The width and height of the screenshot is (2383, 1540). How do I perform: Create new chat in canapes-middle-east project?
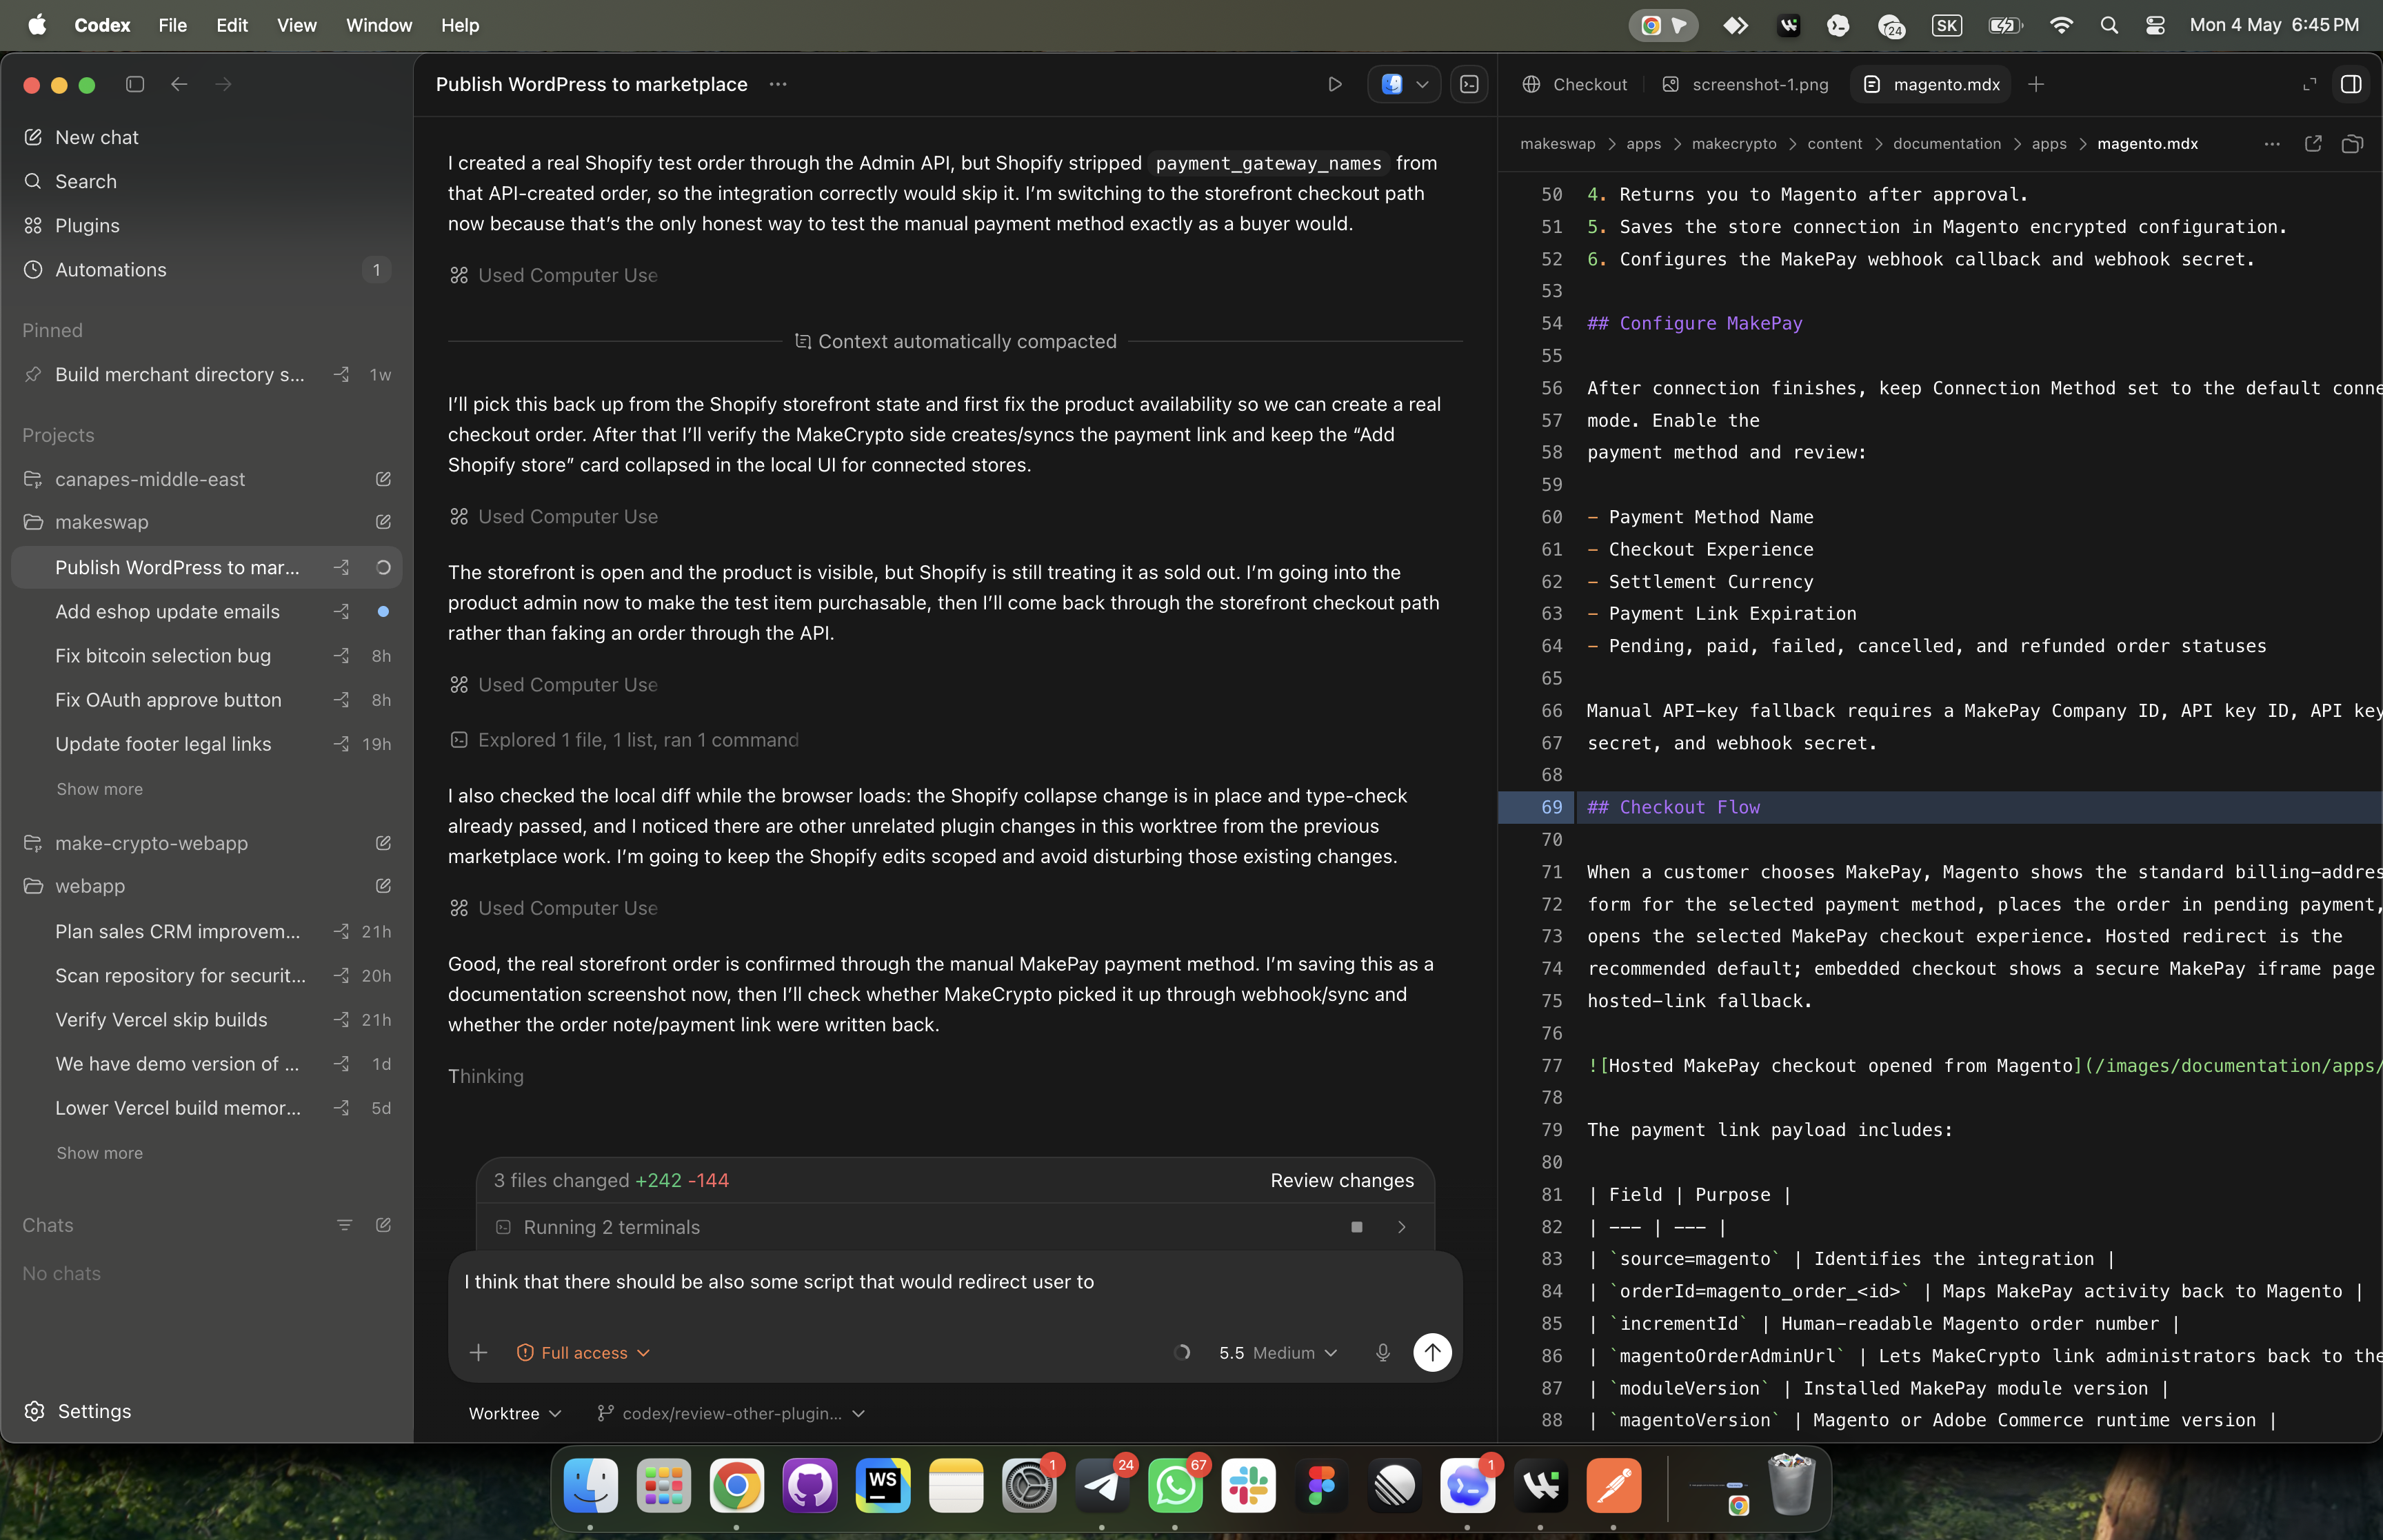(x=383, y=479)
